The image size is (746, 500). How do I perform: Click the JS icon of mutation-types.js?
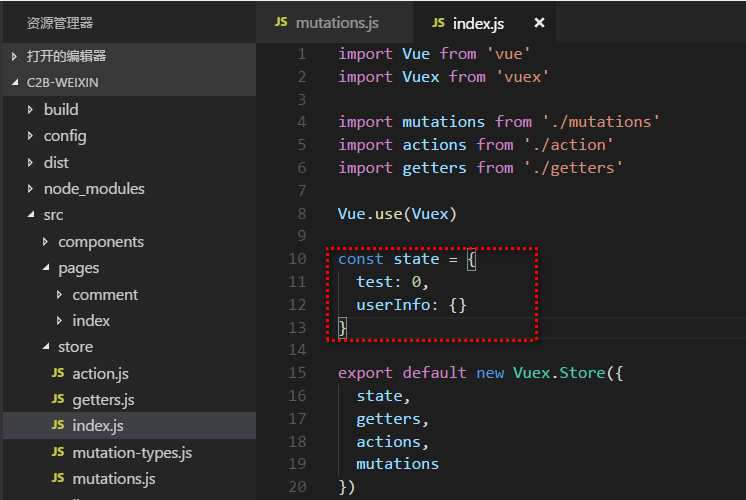(x=58, y=452)
